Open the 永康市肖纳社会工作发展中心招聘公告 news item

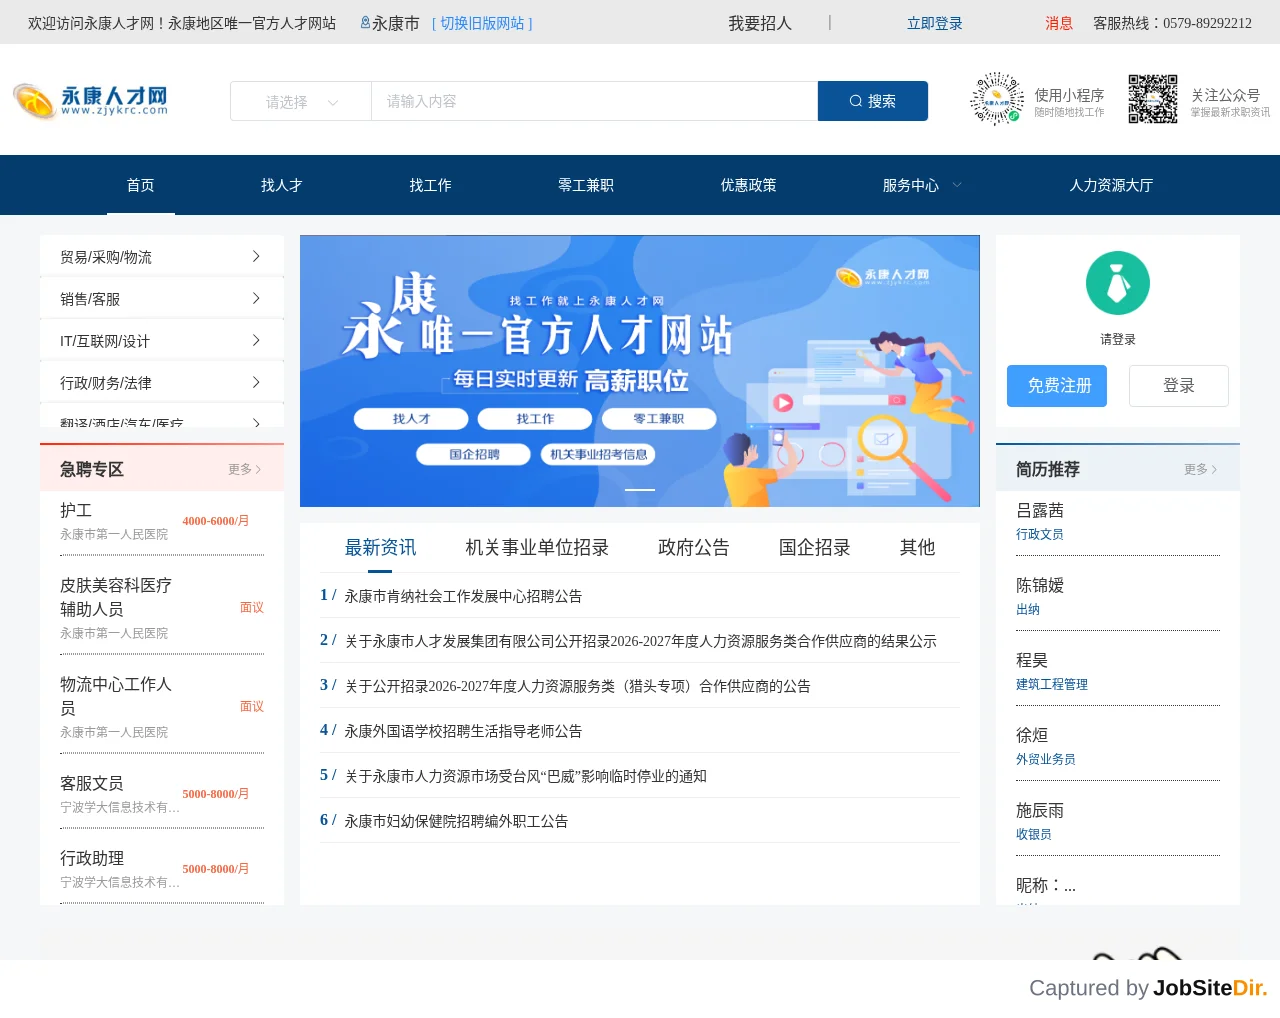463,596
